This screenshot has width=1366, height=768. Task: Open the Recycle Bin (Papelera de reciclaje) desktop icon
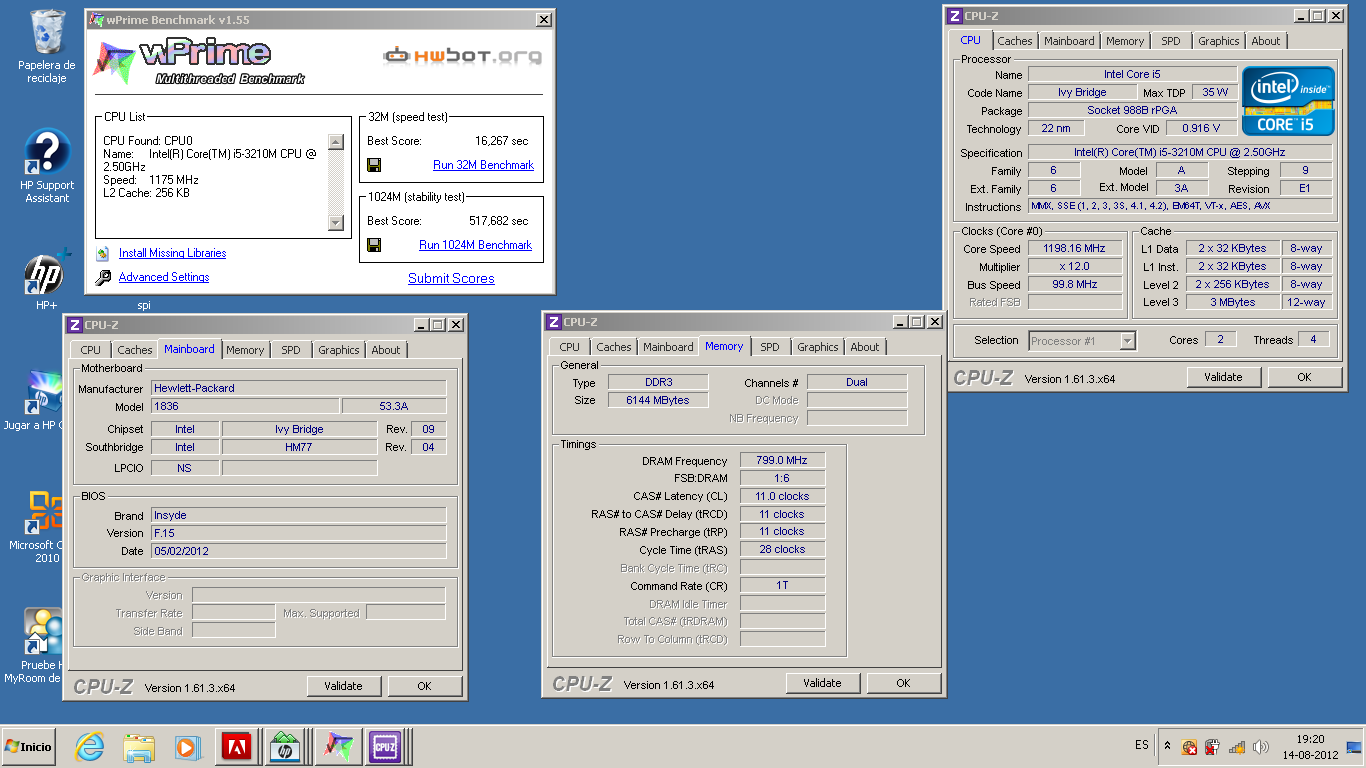[47, 45]
